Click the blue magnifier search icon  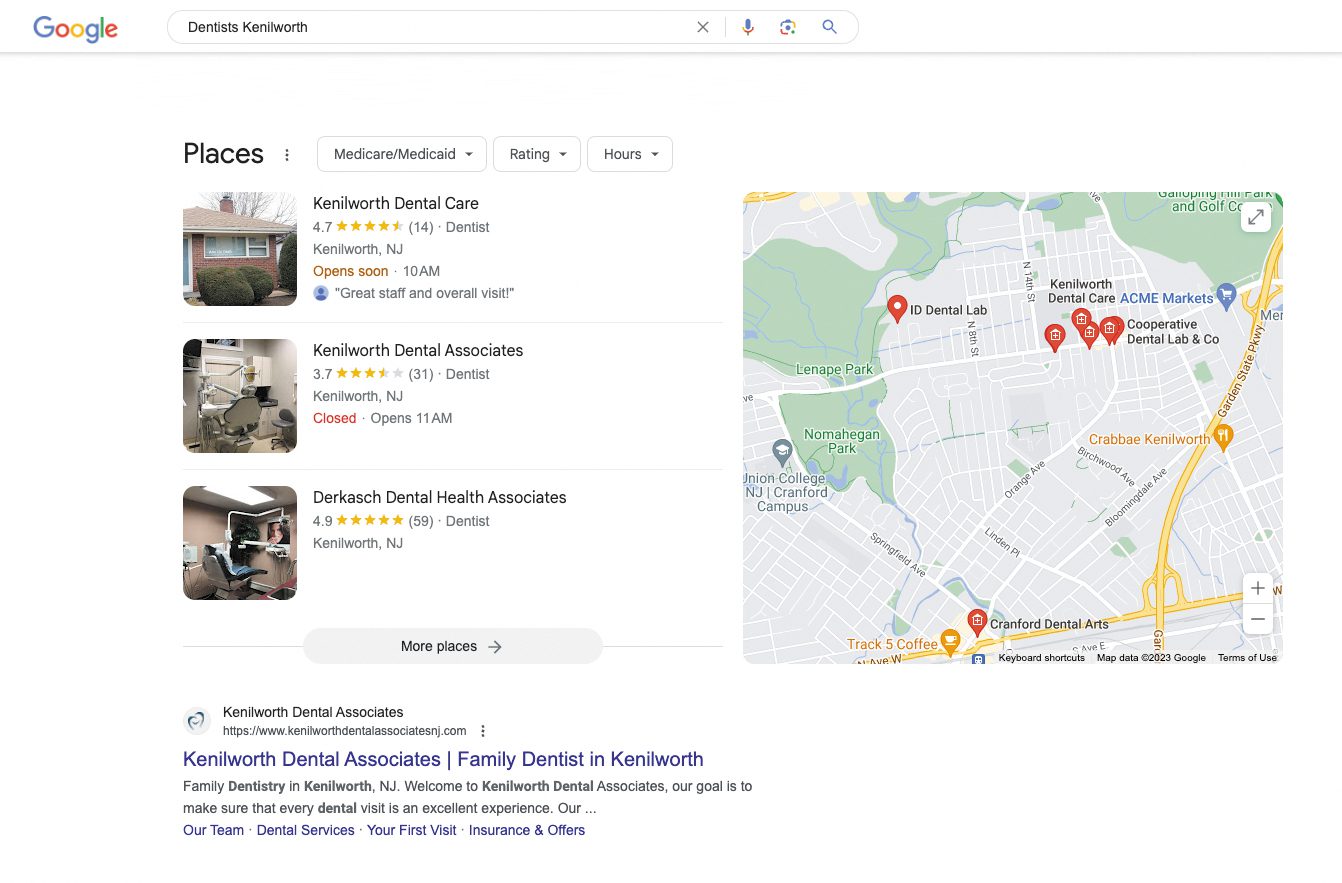coord(829,27)
